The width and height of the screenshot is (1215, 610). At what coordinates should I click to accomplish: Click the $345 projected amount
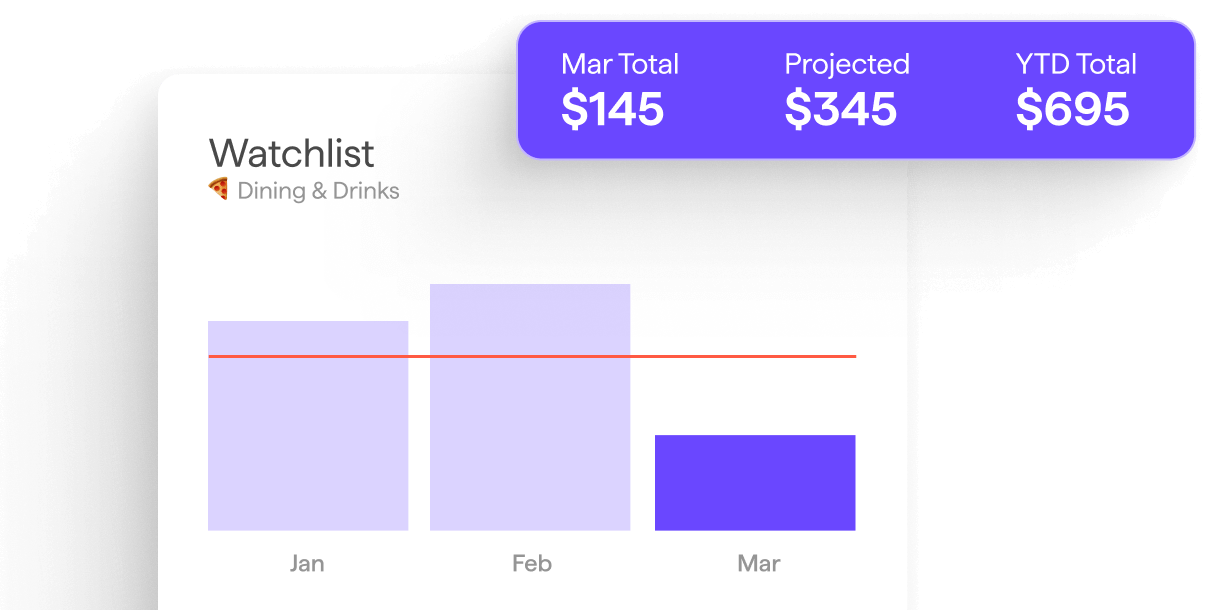click(x=840, y=109)
